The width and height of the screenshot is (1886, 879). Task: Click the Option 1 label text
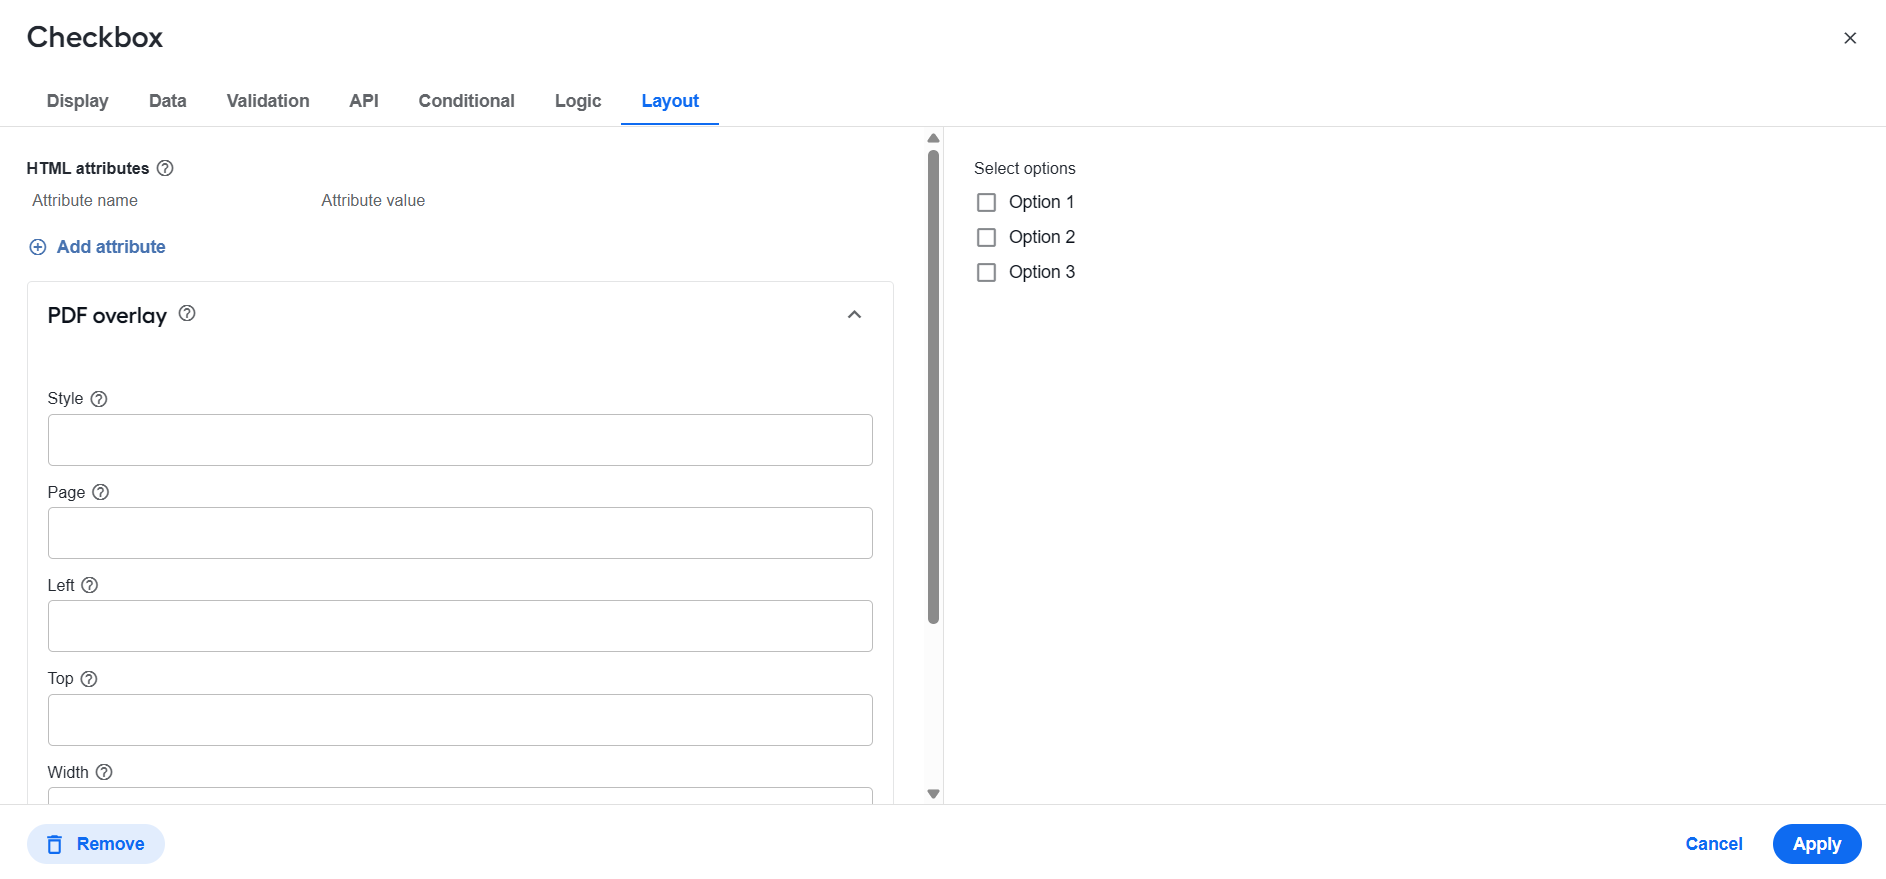tap(1041, 202)
